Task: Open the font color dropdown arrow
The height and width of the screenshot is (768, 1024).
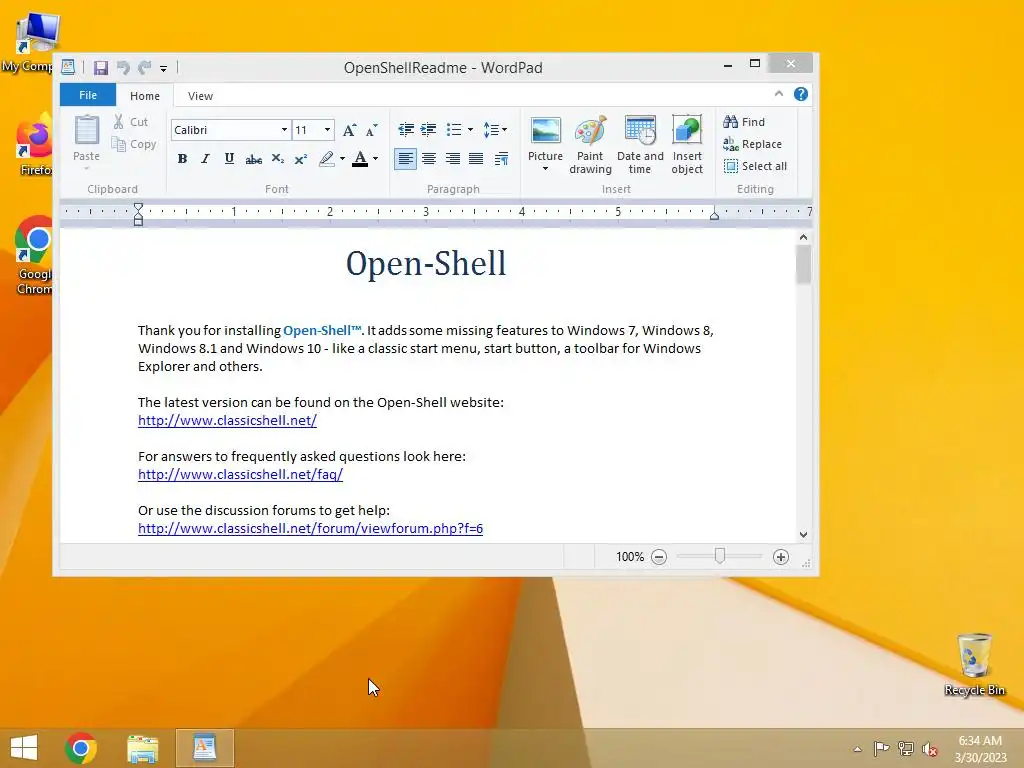Action: (x=376, y=159)
